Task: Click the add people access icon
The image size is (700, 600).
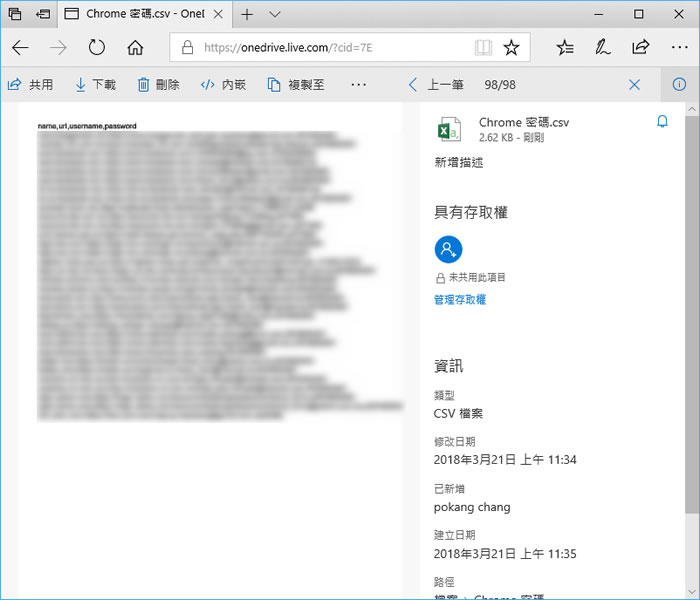Action: [448, 249]
